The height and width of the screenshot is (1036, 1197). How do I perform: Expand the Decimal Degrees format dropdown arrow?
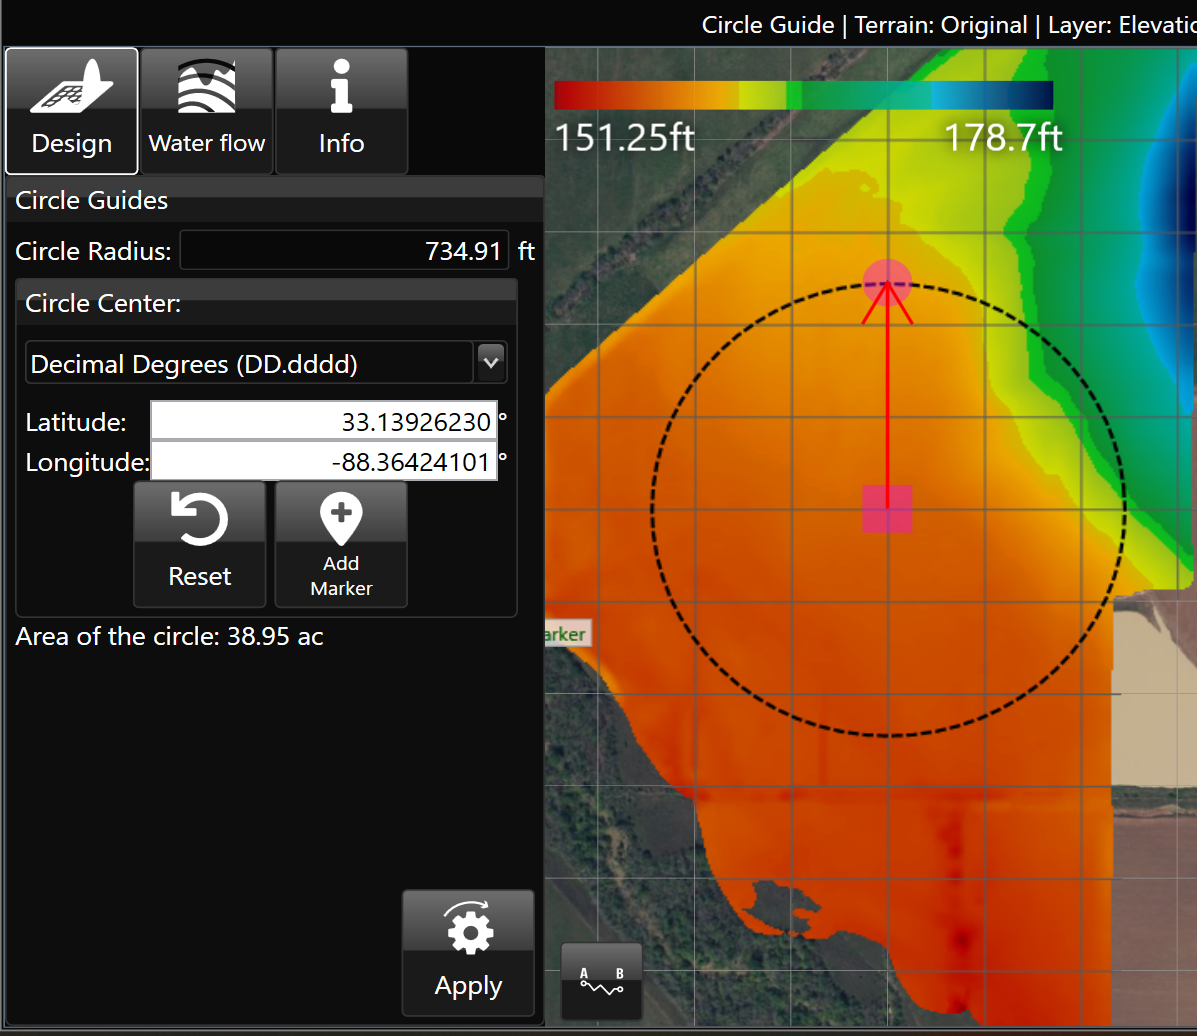click(x=491, y=362)
